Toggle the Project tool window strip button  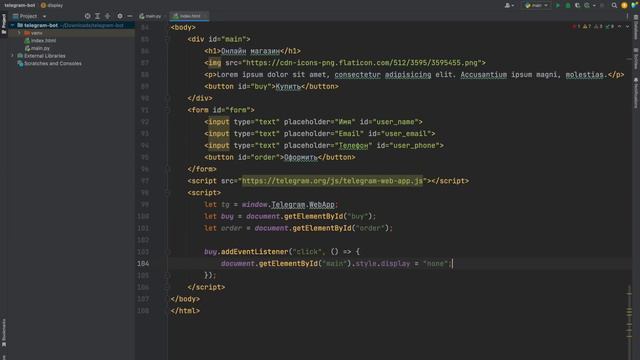click(x=4, y=24)
